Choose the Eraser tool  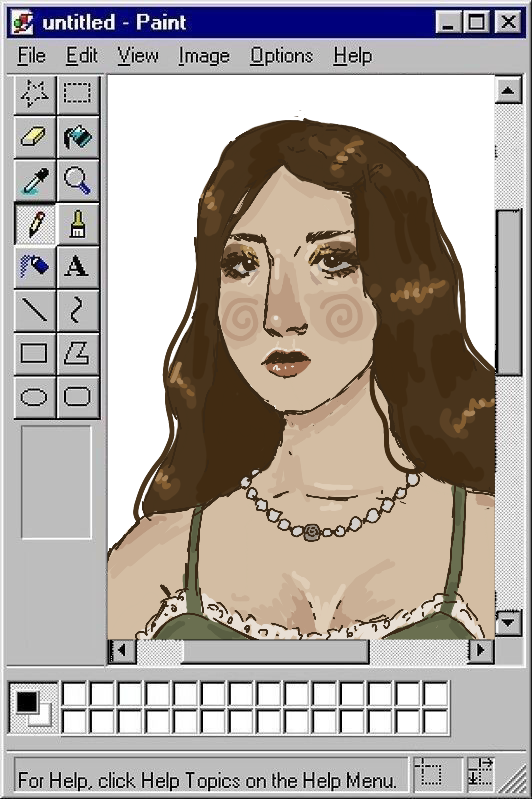coord(35,138)
